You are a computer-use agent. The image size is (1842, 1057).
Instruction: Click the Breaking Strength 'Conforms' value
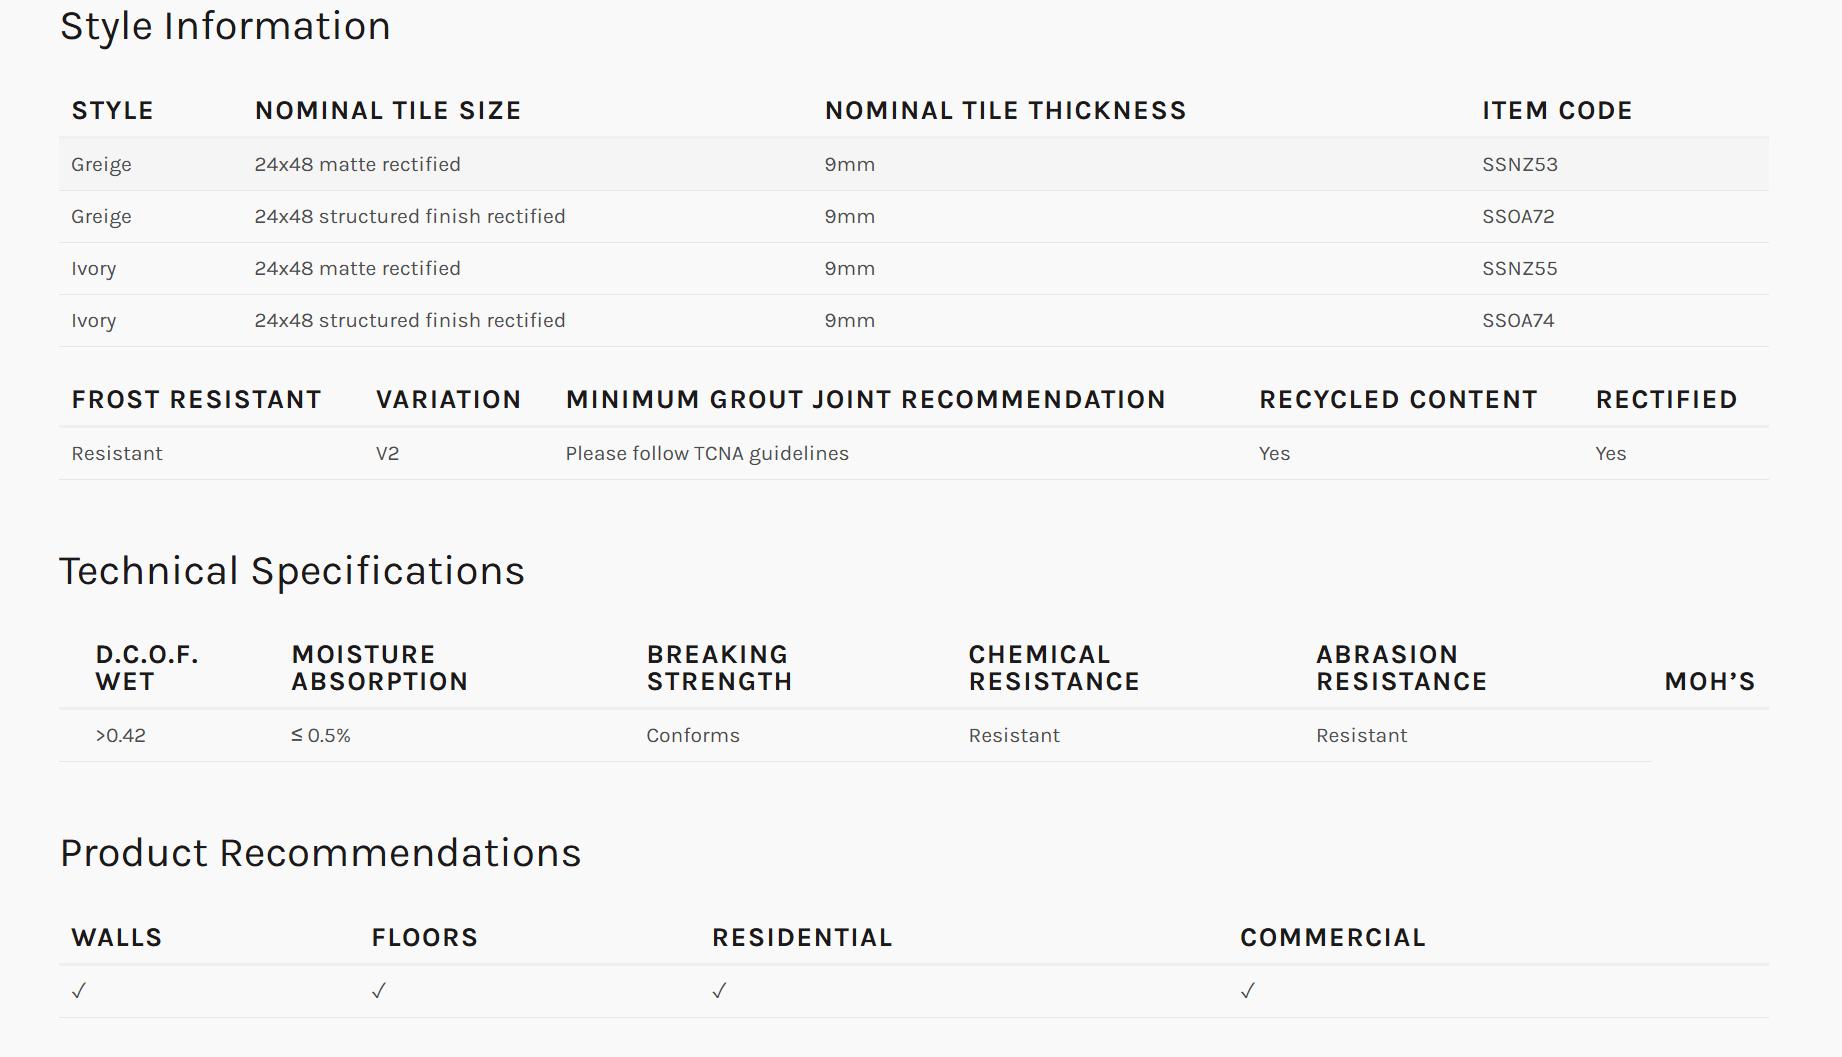pyautogui.click(x=693, y=735)
